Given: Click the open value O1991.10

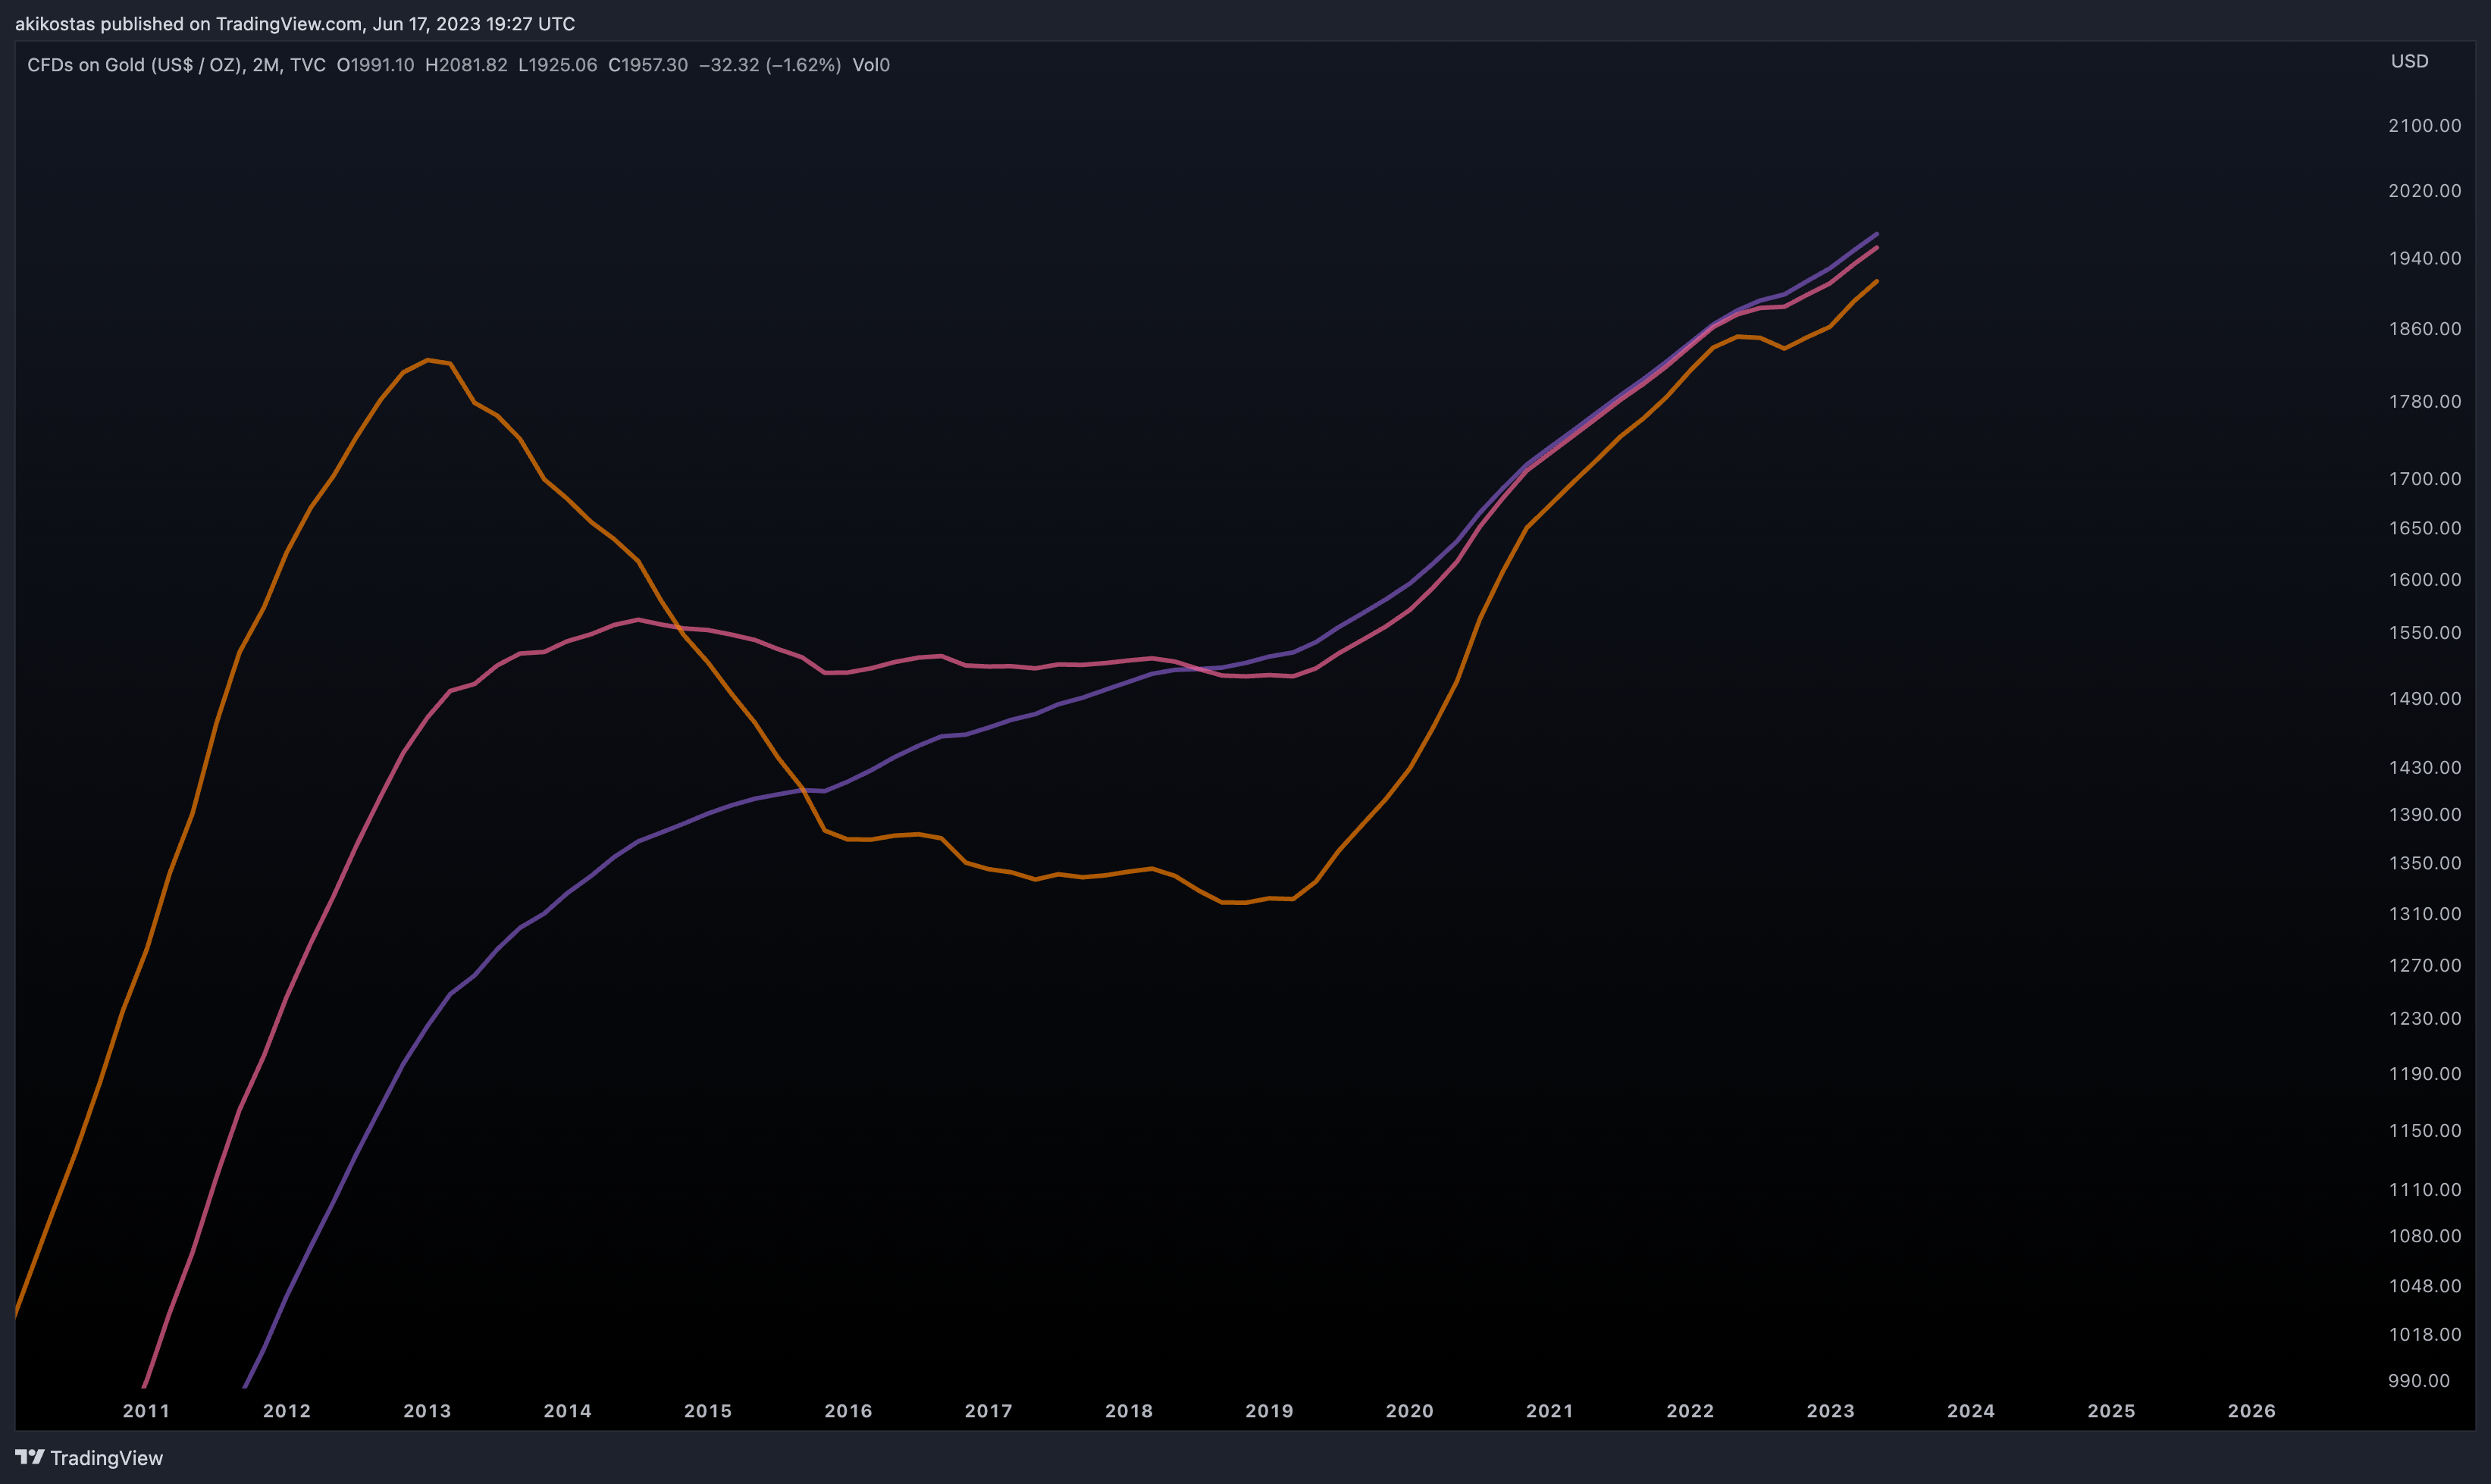Looking at the screenshot, I should 375,65.
